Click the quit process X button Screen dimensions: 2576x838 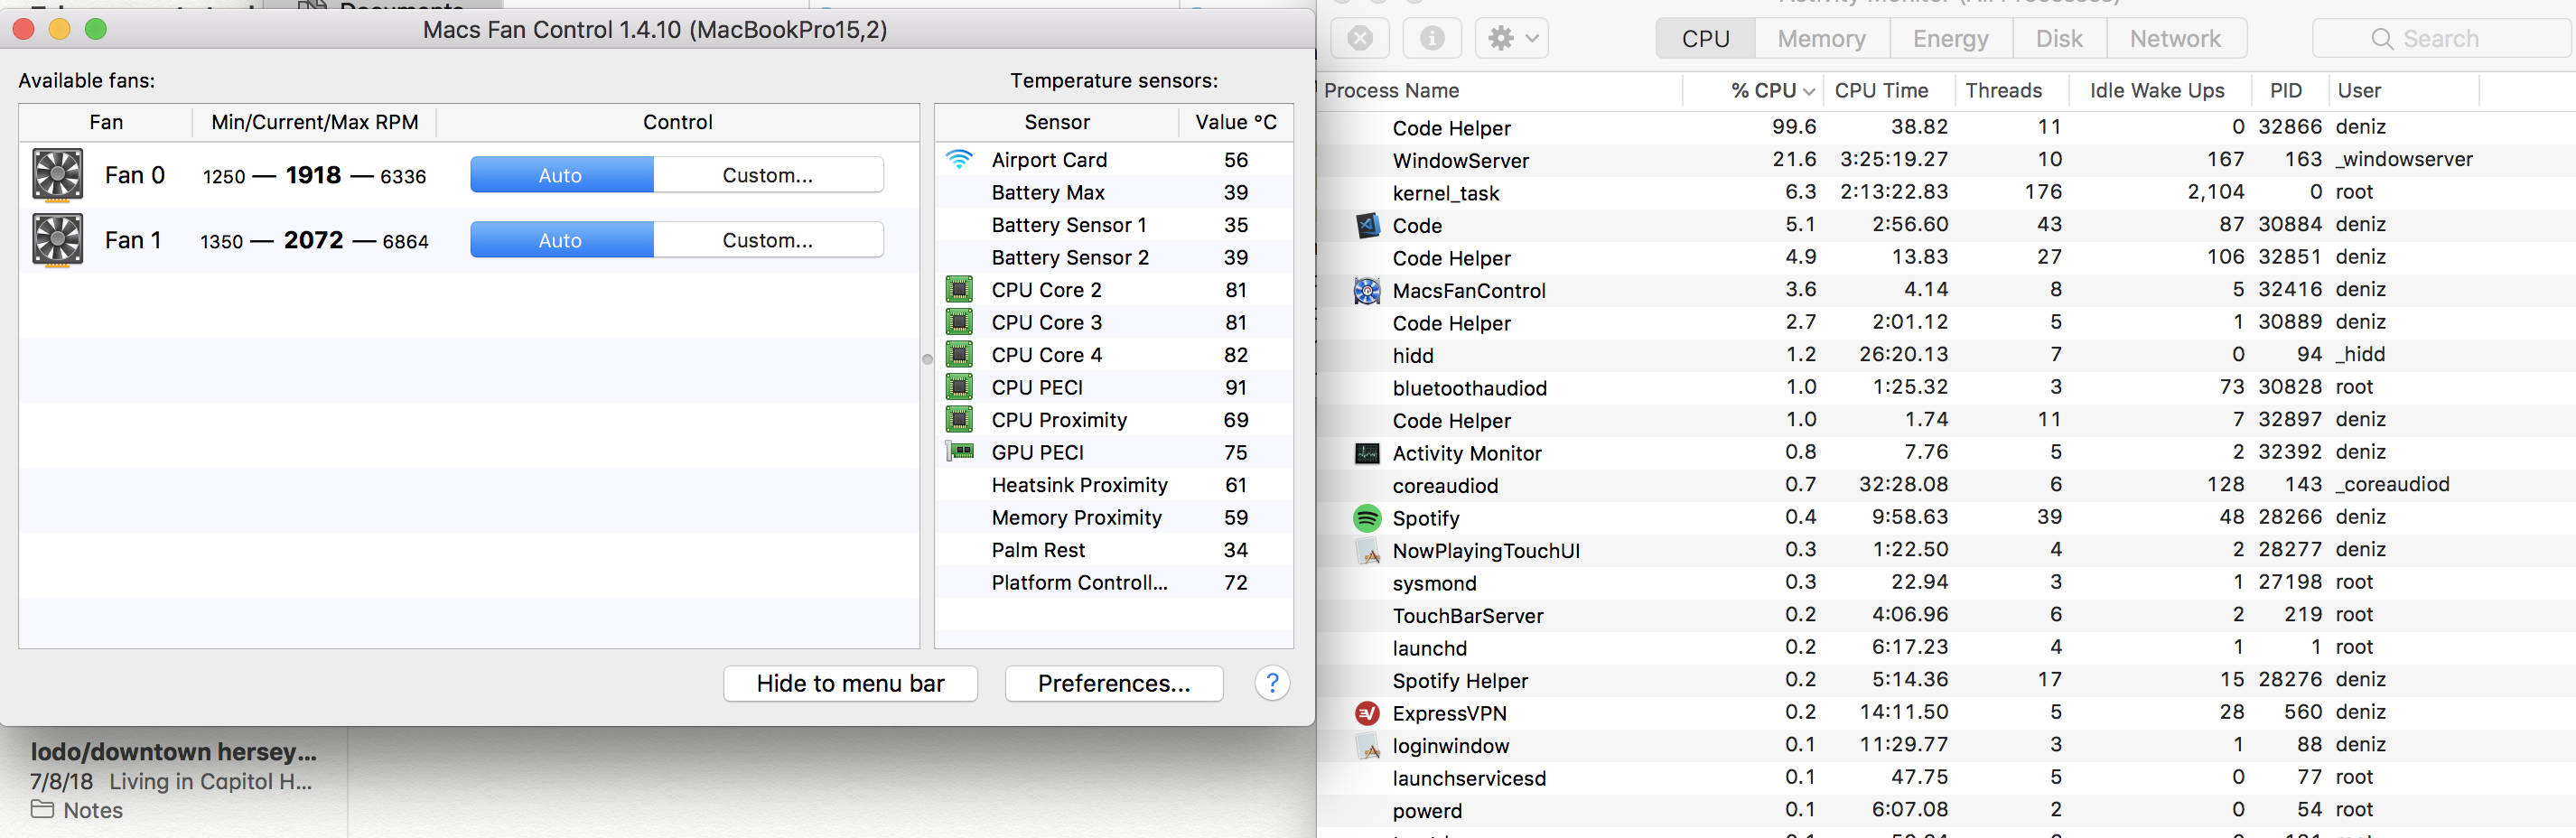(x=1360, y=39)
